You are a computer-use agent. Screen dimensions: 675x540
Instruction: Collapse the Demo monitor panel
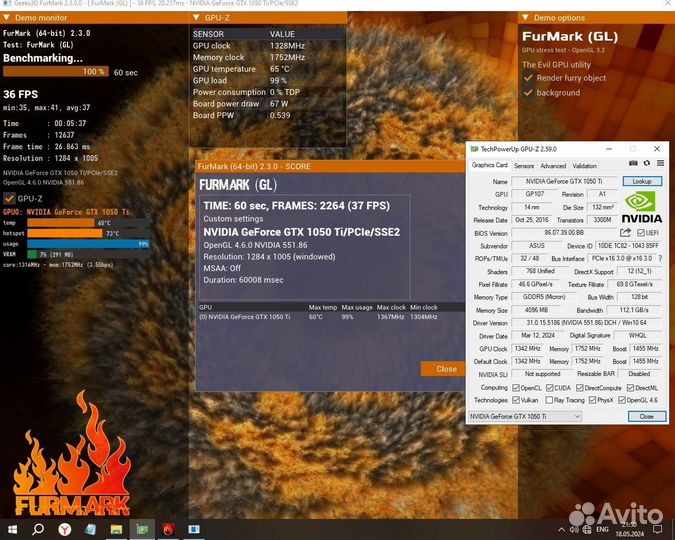coord(7,18)
